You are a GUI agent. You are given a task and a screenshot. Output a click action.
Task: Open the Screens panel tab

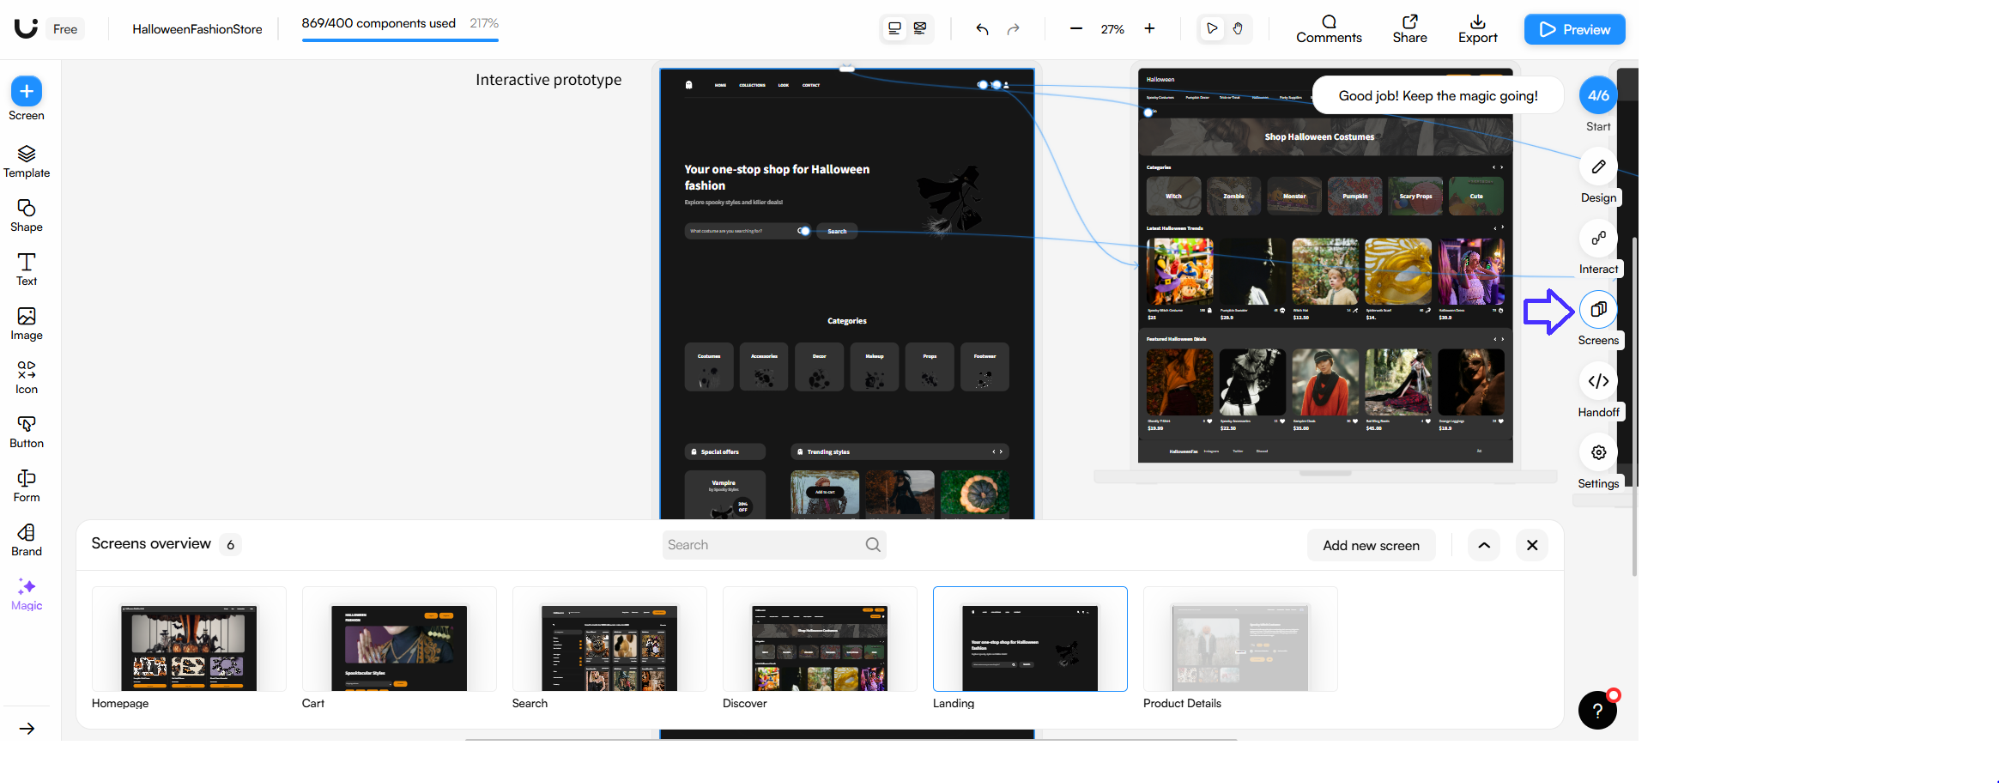[1598, 310]
